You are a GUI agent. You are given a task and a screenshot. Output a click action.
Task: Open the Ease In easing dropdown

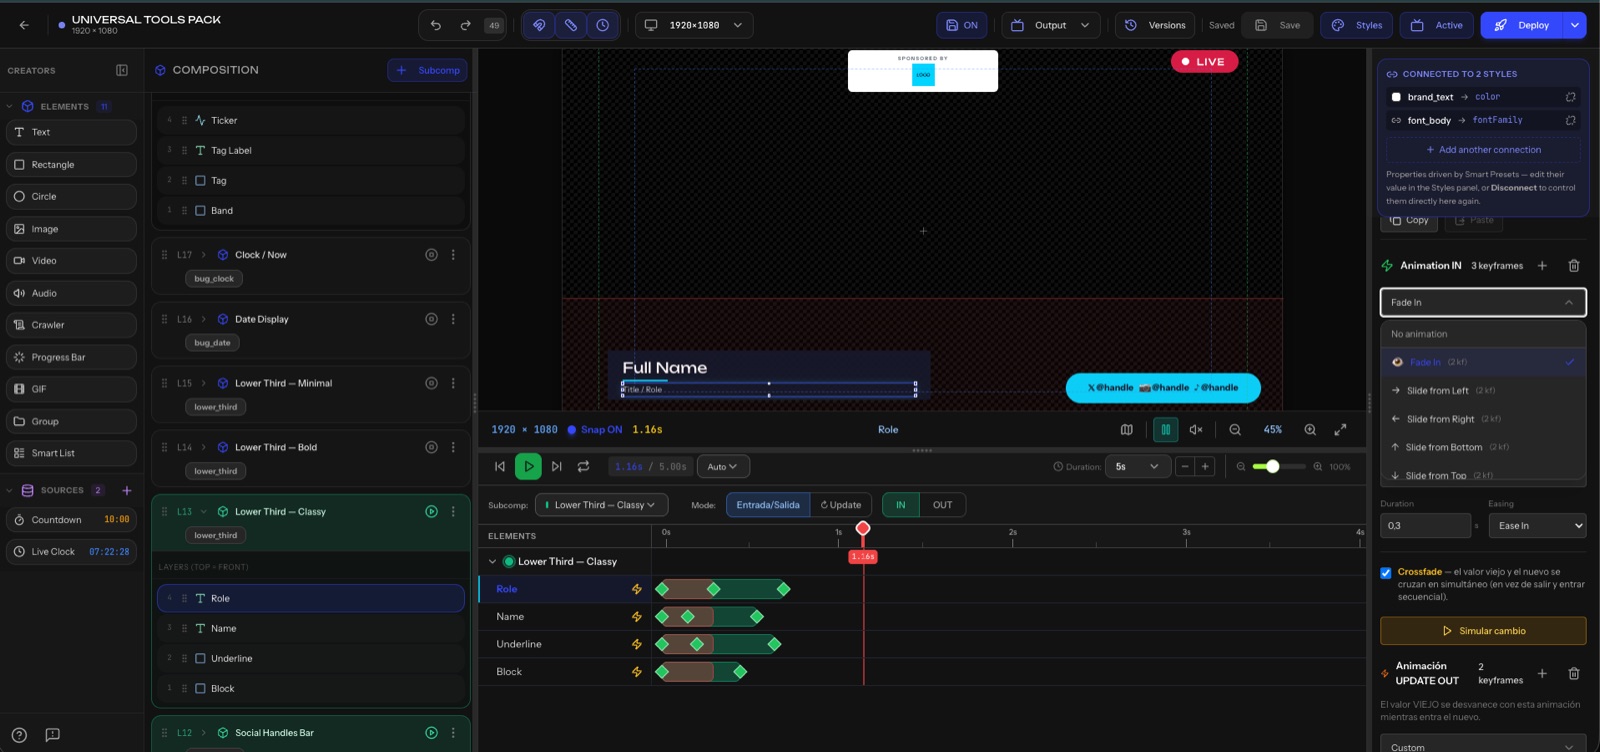tap(1537, 526)
